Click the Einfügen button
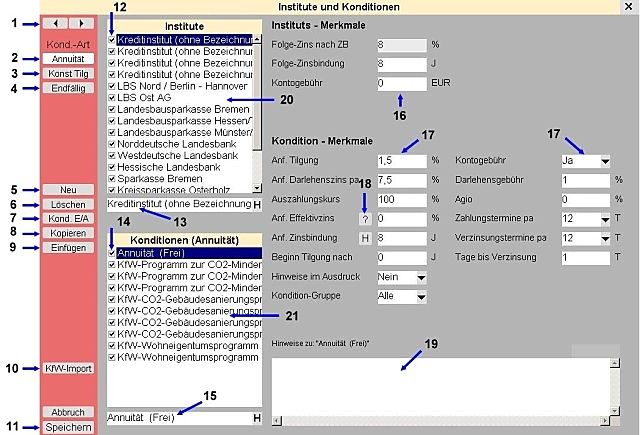Viewport: 640px width, 435px height. [68, 248]
